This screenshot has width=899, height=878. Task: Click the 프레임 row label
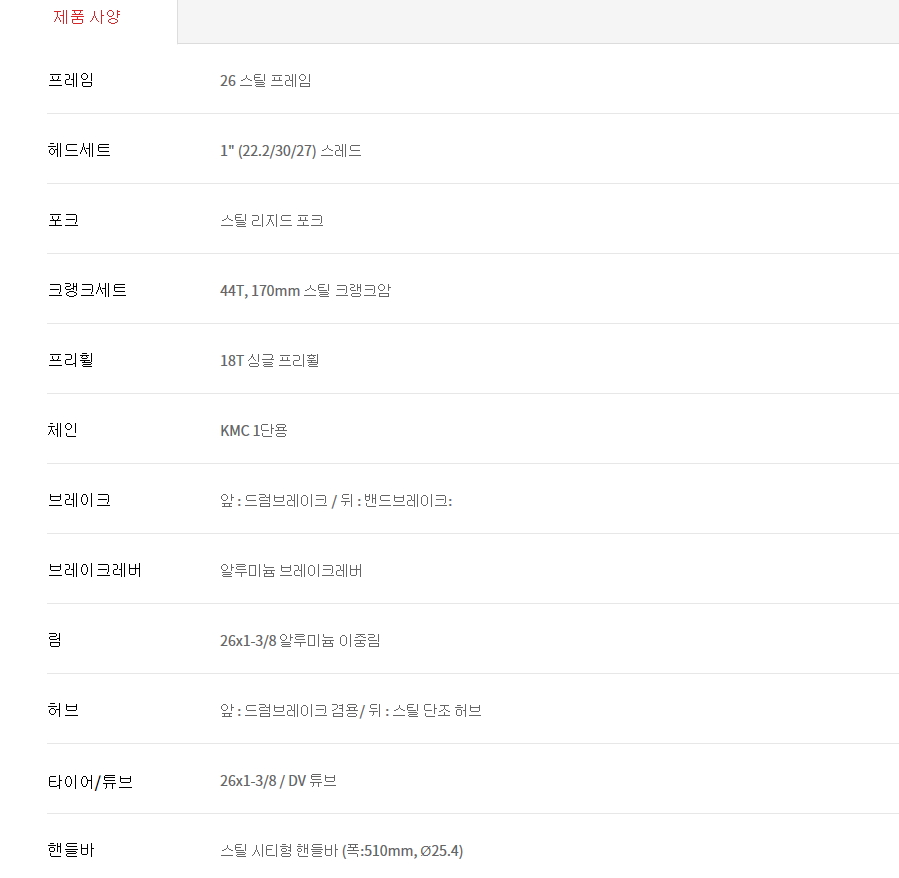(x=71, y=80)
